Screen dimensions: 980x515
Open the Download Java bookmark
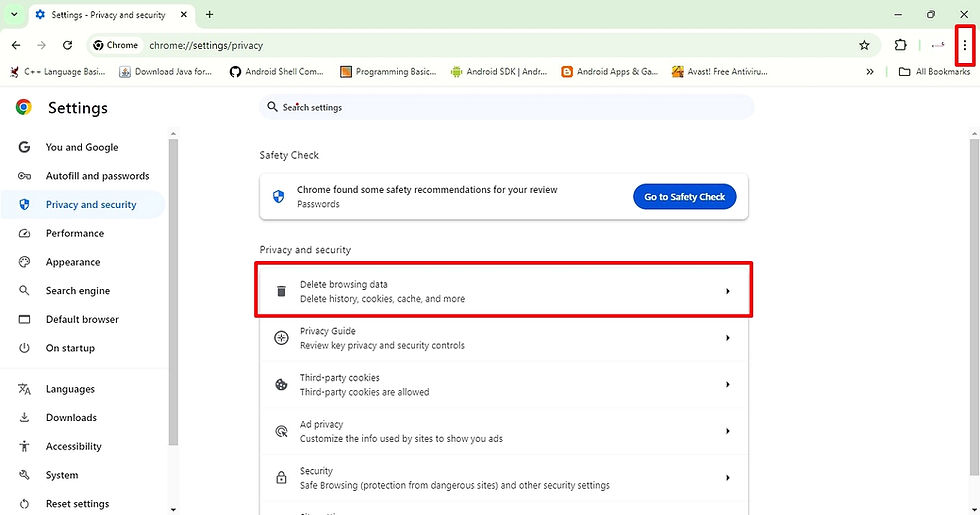point(166,72)
